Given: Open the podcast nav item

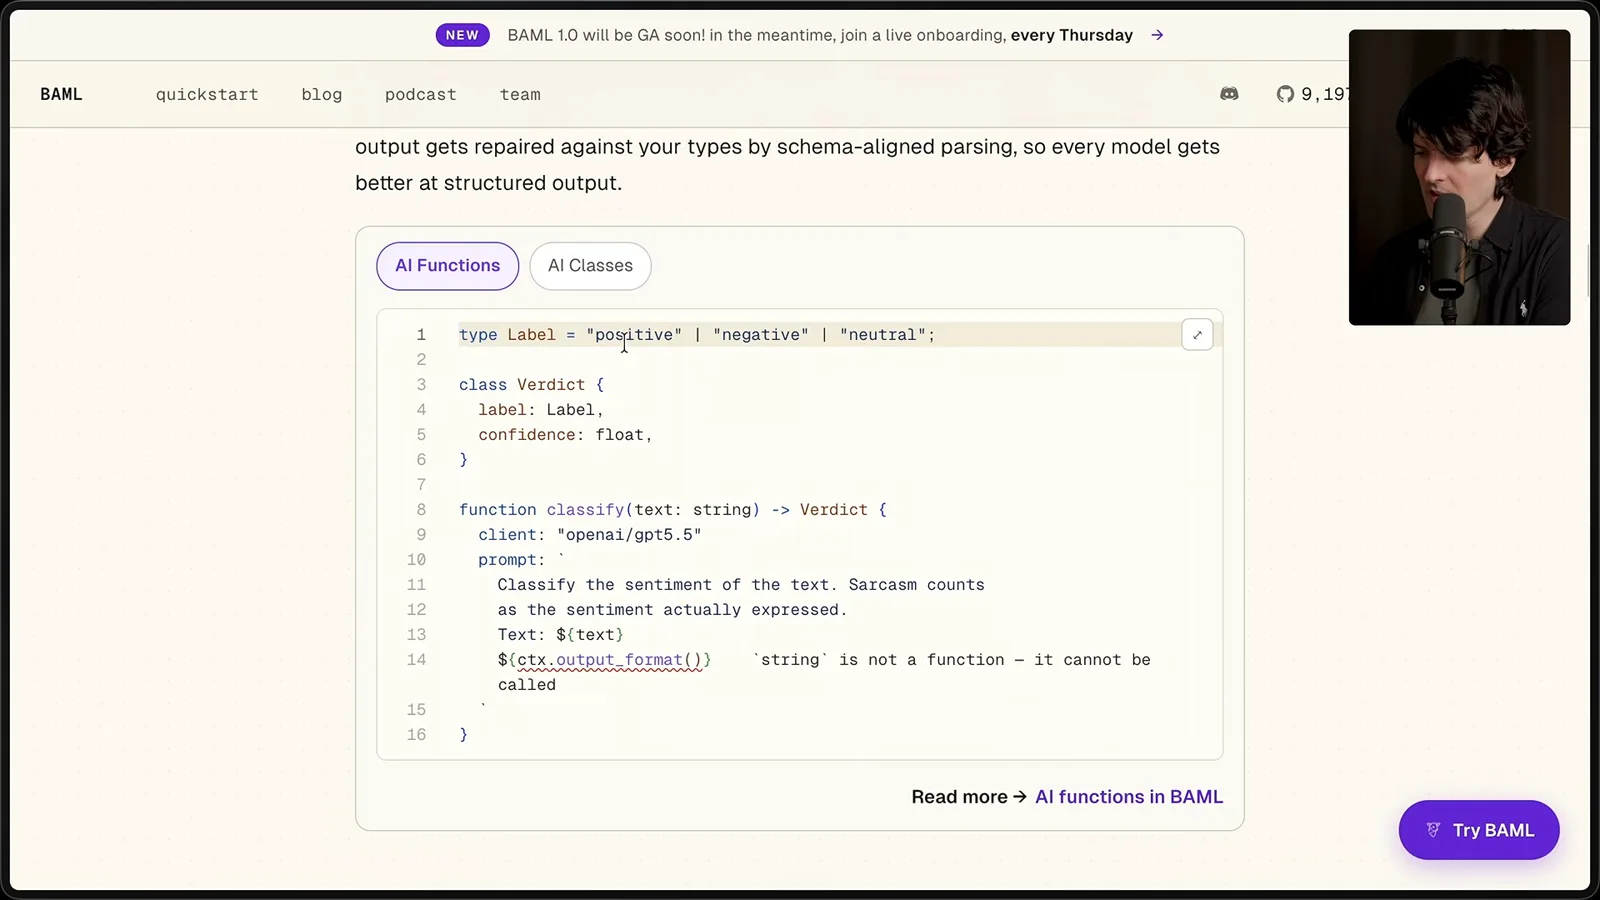Looking at the screenshot, I should pyautogui.click(x=421, y=94).
